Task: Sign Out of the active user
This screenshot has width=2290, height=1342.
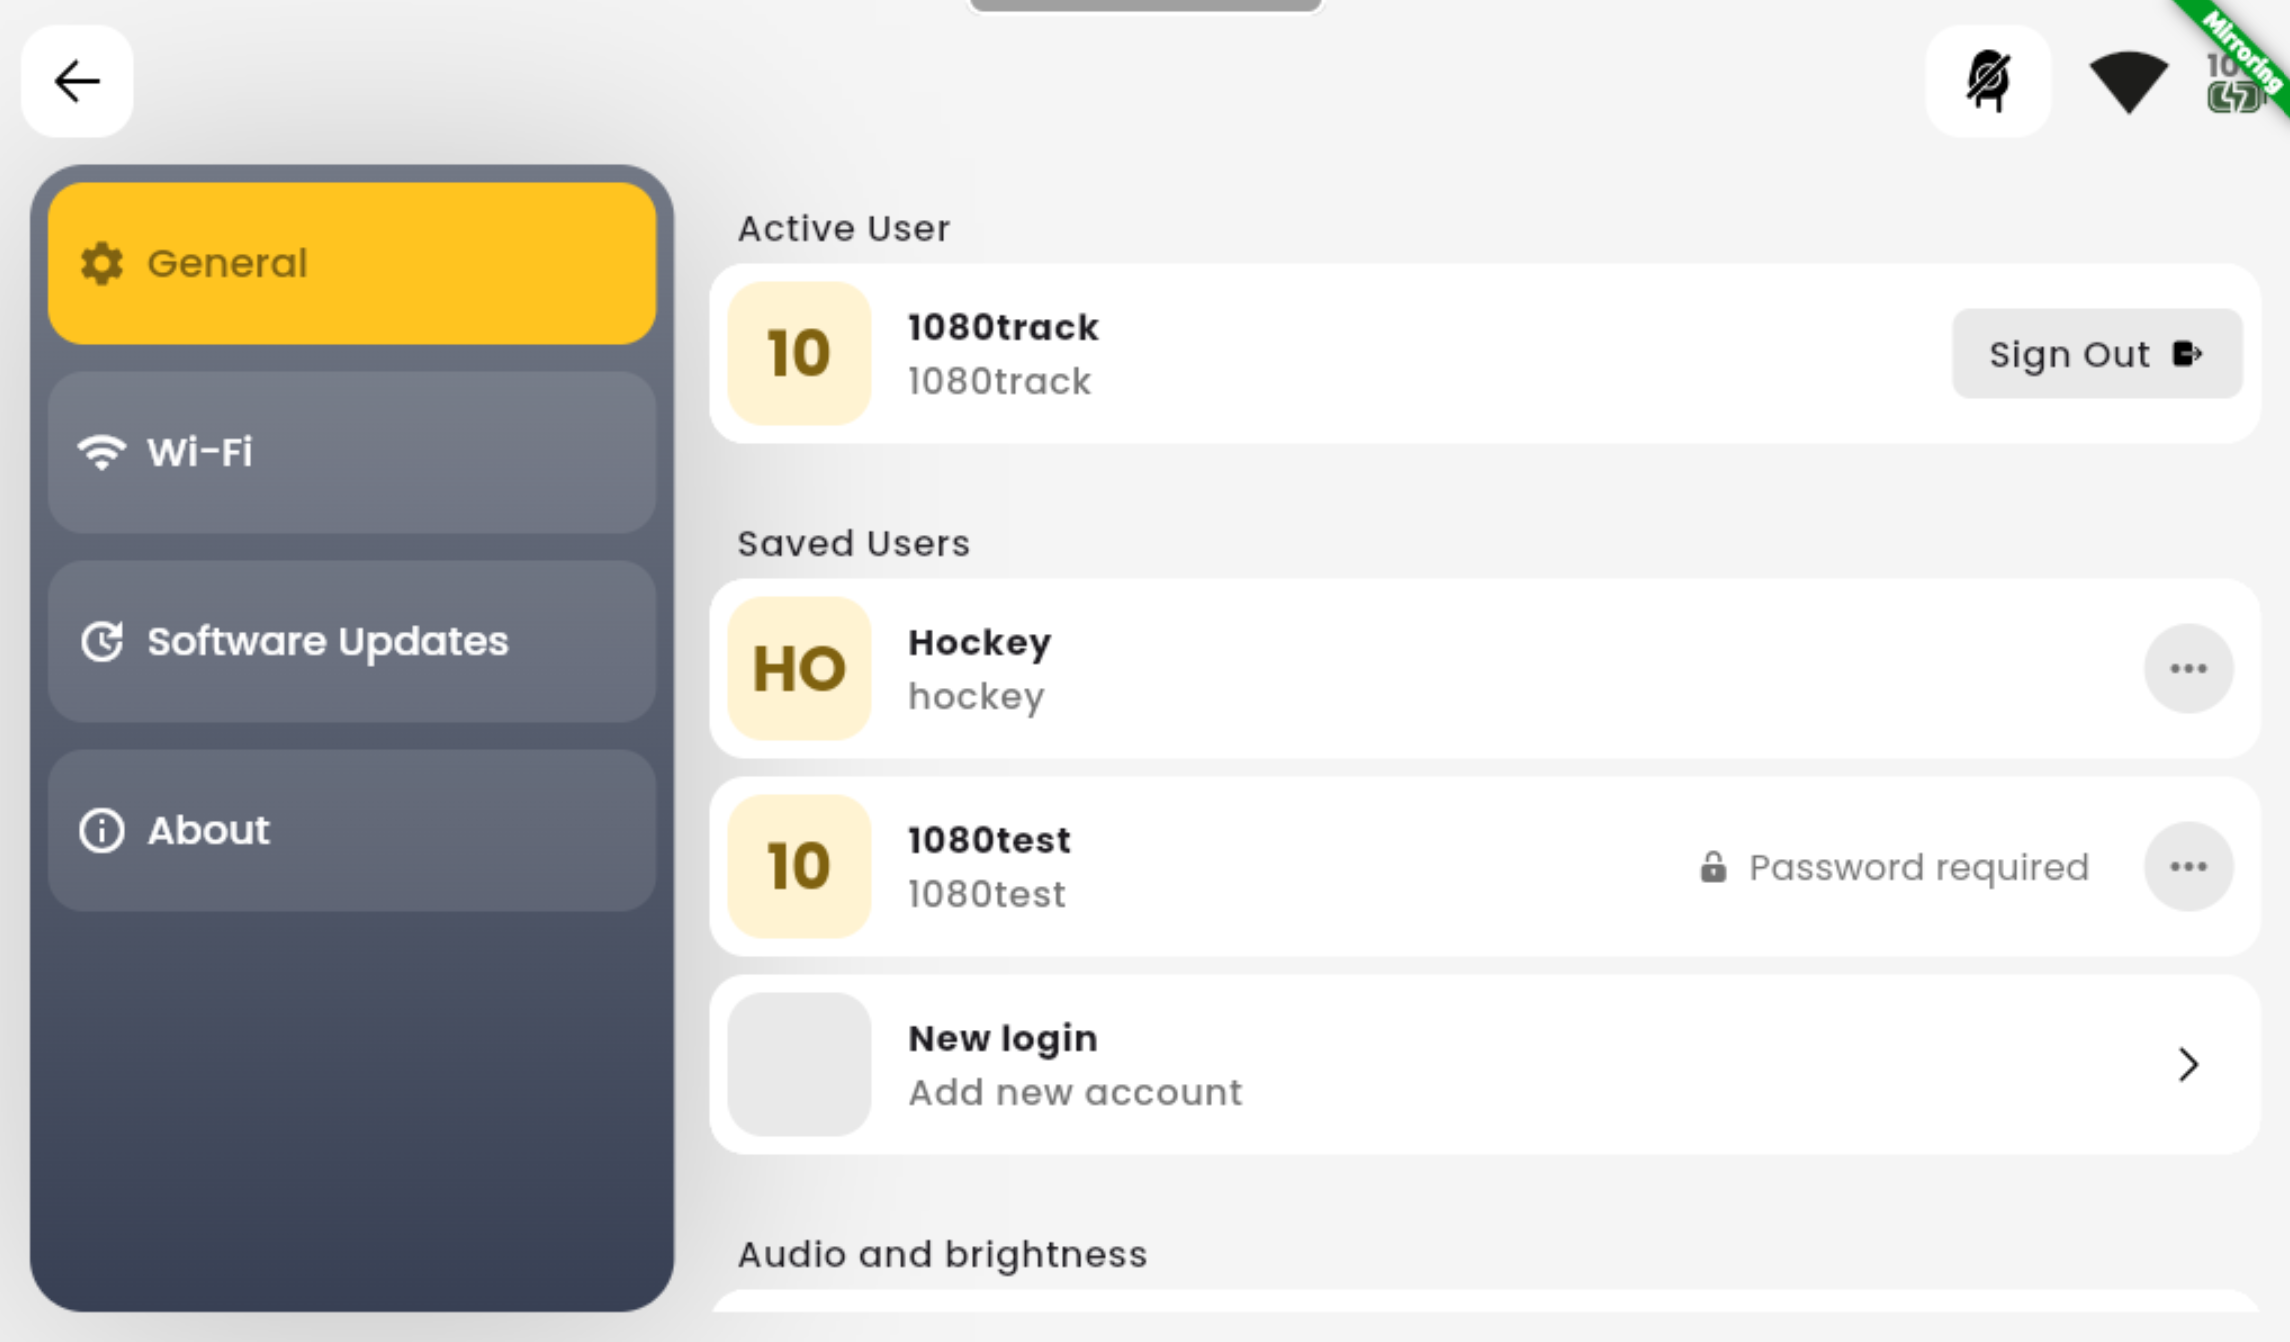Action: 2097,354
